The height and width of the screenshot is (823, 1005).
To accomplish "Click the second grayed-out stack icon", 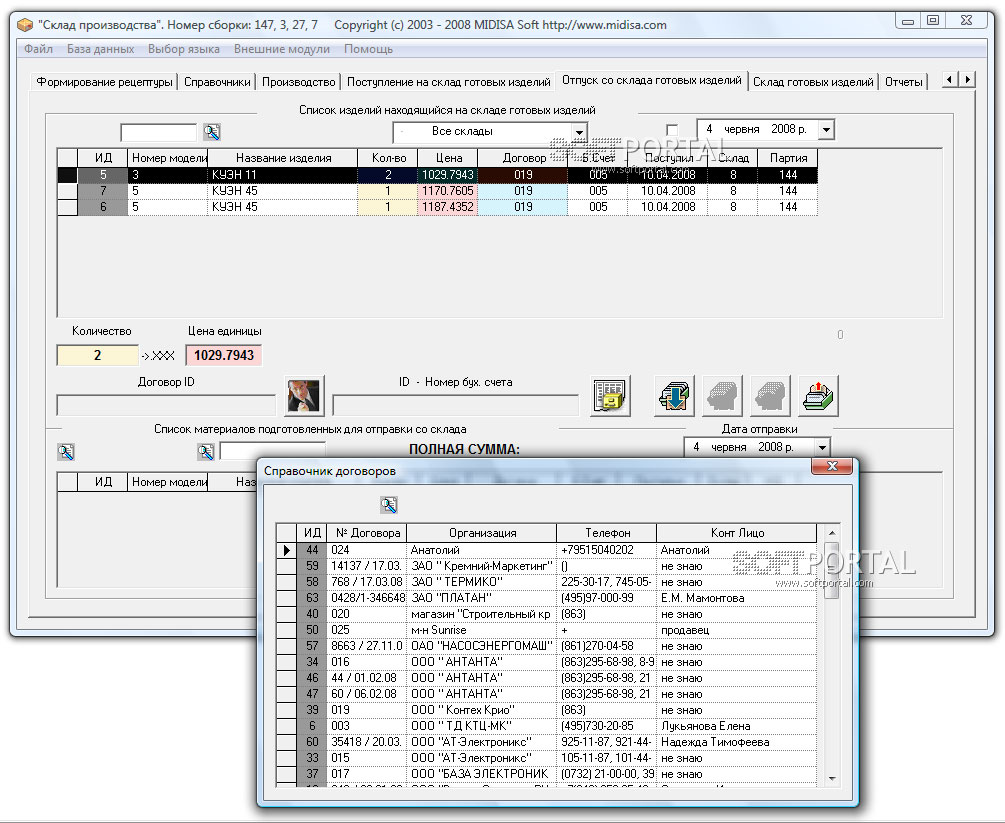I will pos(770,395).
